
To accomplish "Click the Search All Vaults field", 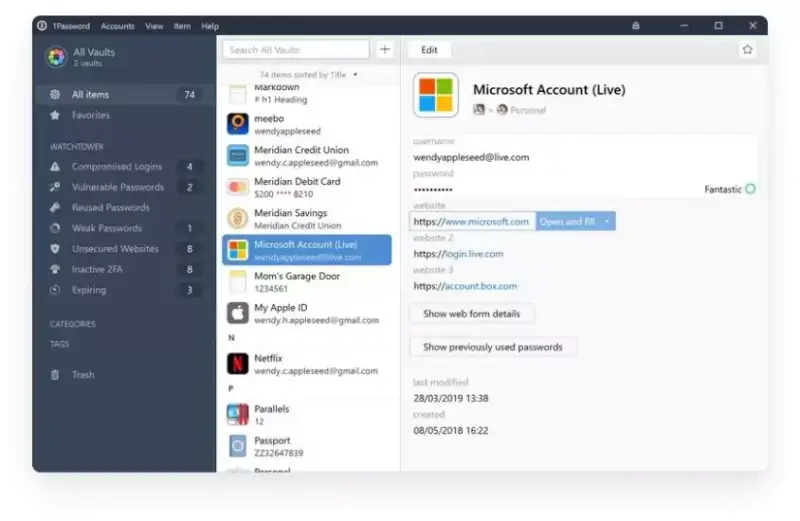I will coord(295,49).
